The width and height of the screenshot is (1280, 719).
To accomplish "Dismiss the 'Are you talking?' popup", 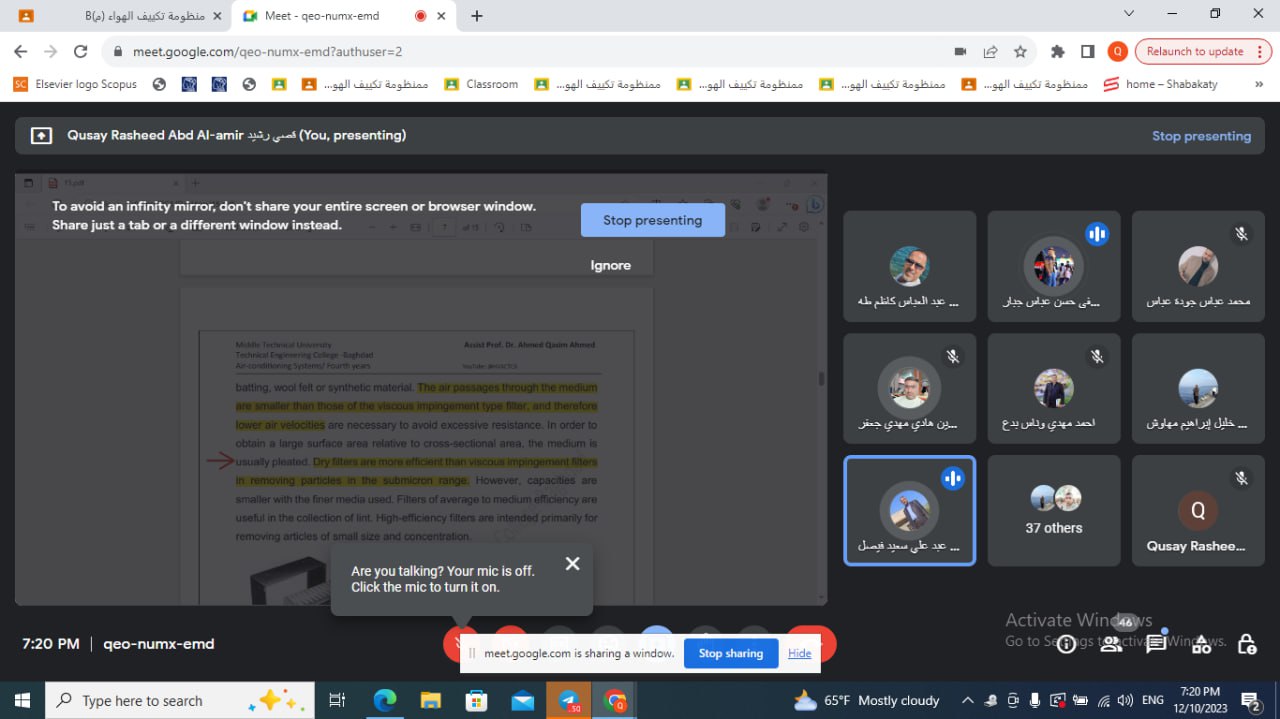I will click(572, 564).
